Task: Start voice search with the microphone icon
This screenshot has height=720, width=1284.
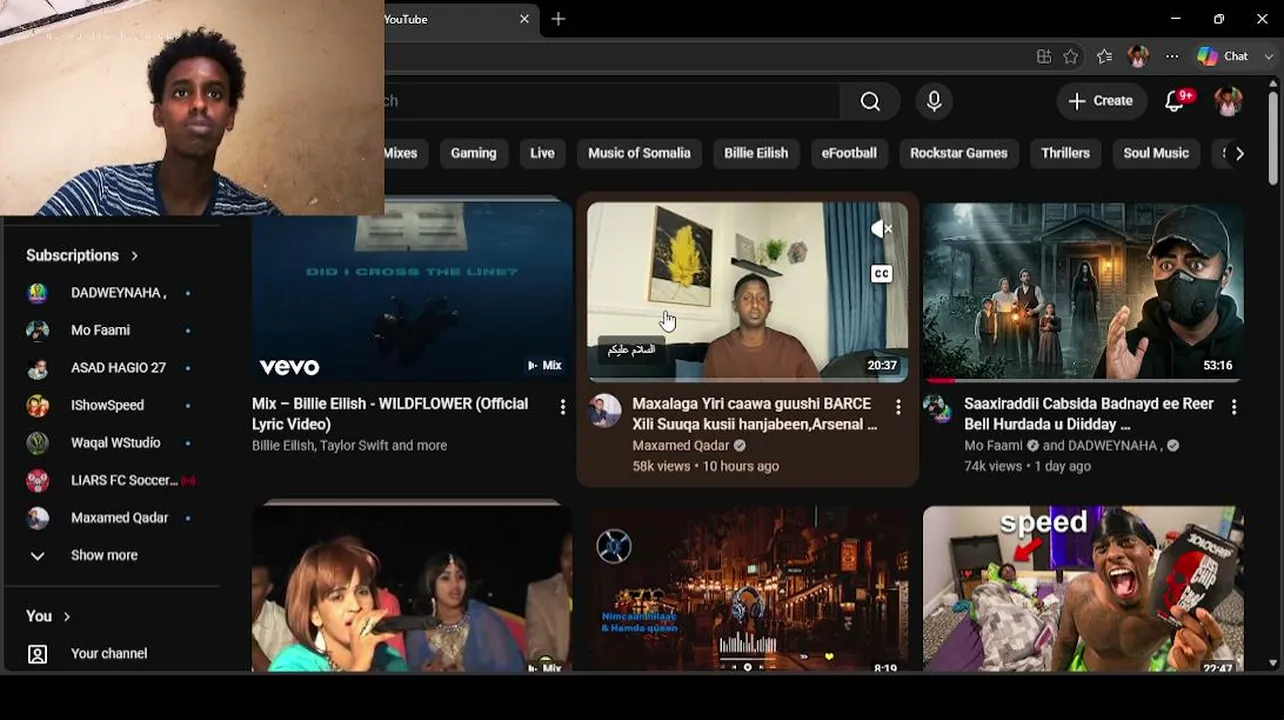Action: (934, 101)
